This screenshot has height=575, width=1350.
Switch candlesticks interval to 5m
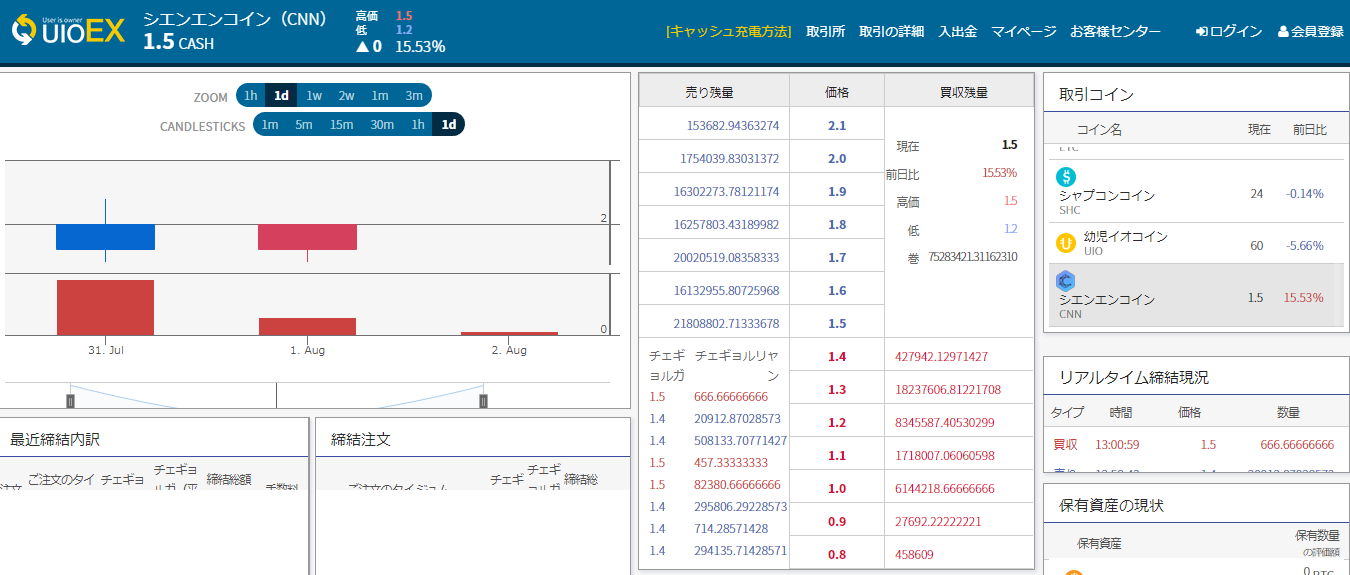(304, 125)
